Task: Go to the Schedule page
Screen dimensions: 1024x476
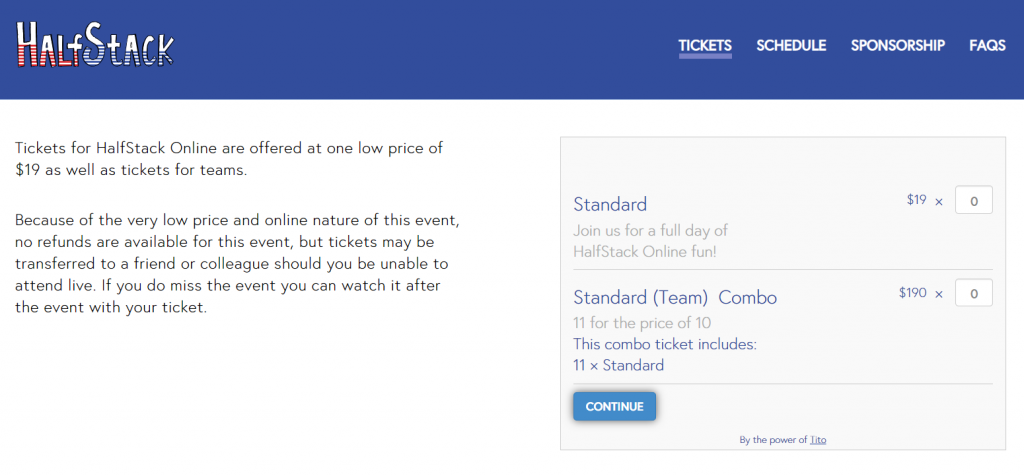Action: click(x=791, y=46)
